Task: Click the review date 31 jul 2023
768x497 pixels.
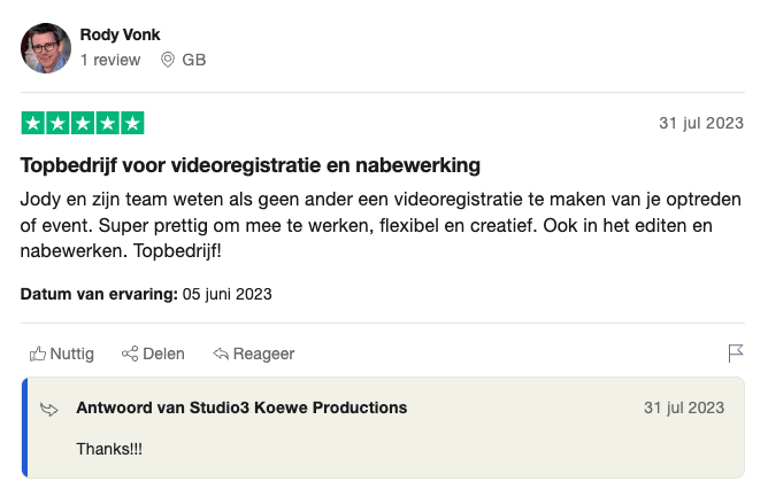Action: [701, 124]
